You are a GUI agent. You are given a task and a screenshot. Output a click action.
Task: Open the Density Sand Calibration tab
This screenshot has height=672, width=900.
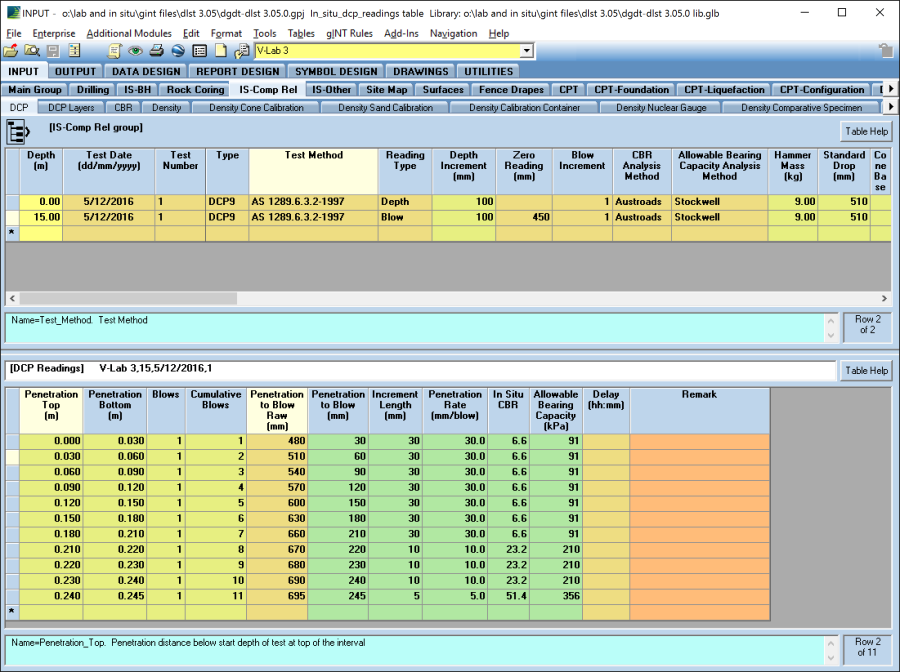point(385,107)
